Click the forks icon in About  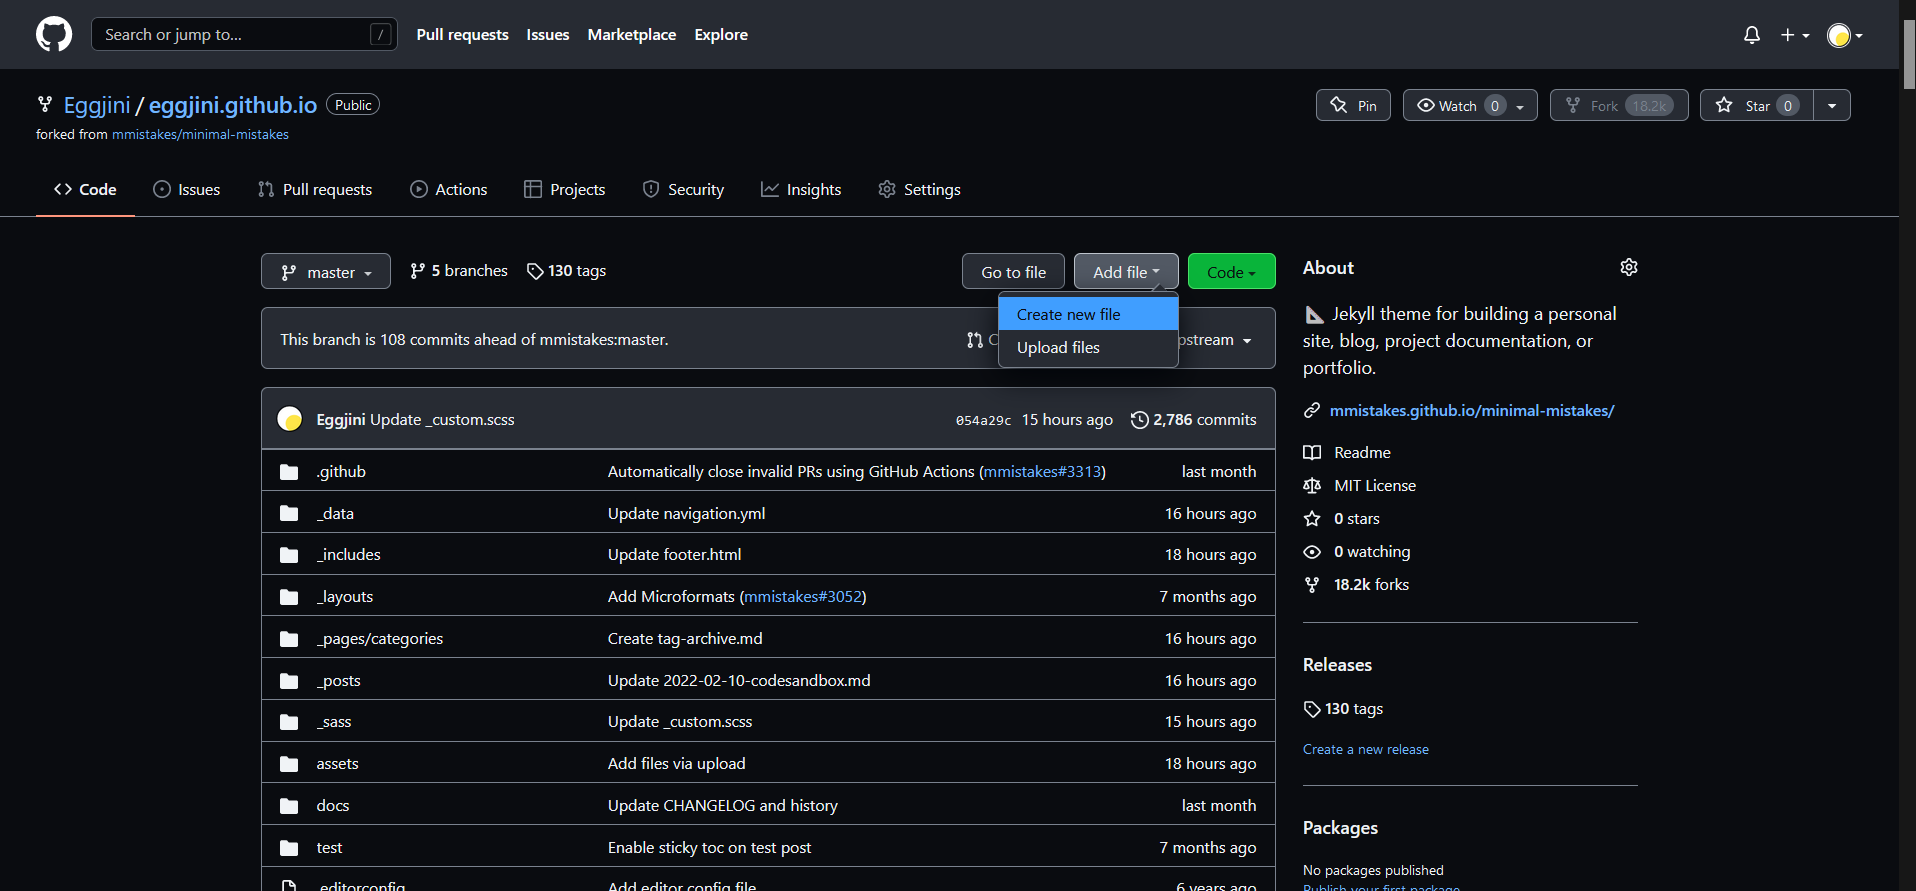click(x=1312, y=585)
